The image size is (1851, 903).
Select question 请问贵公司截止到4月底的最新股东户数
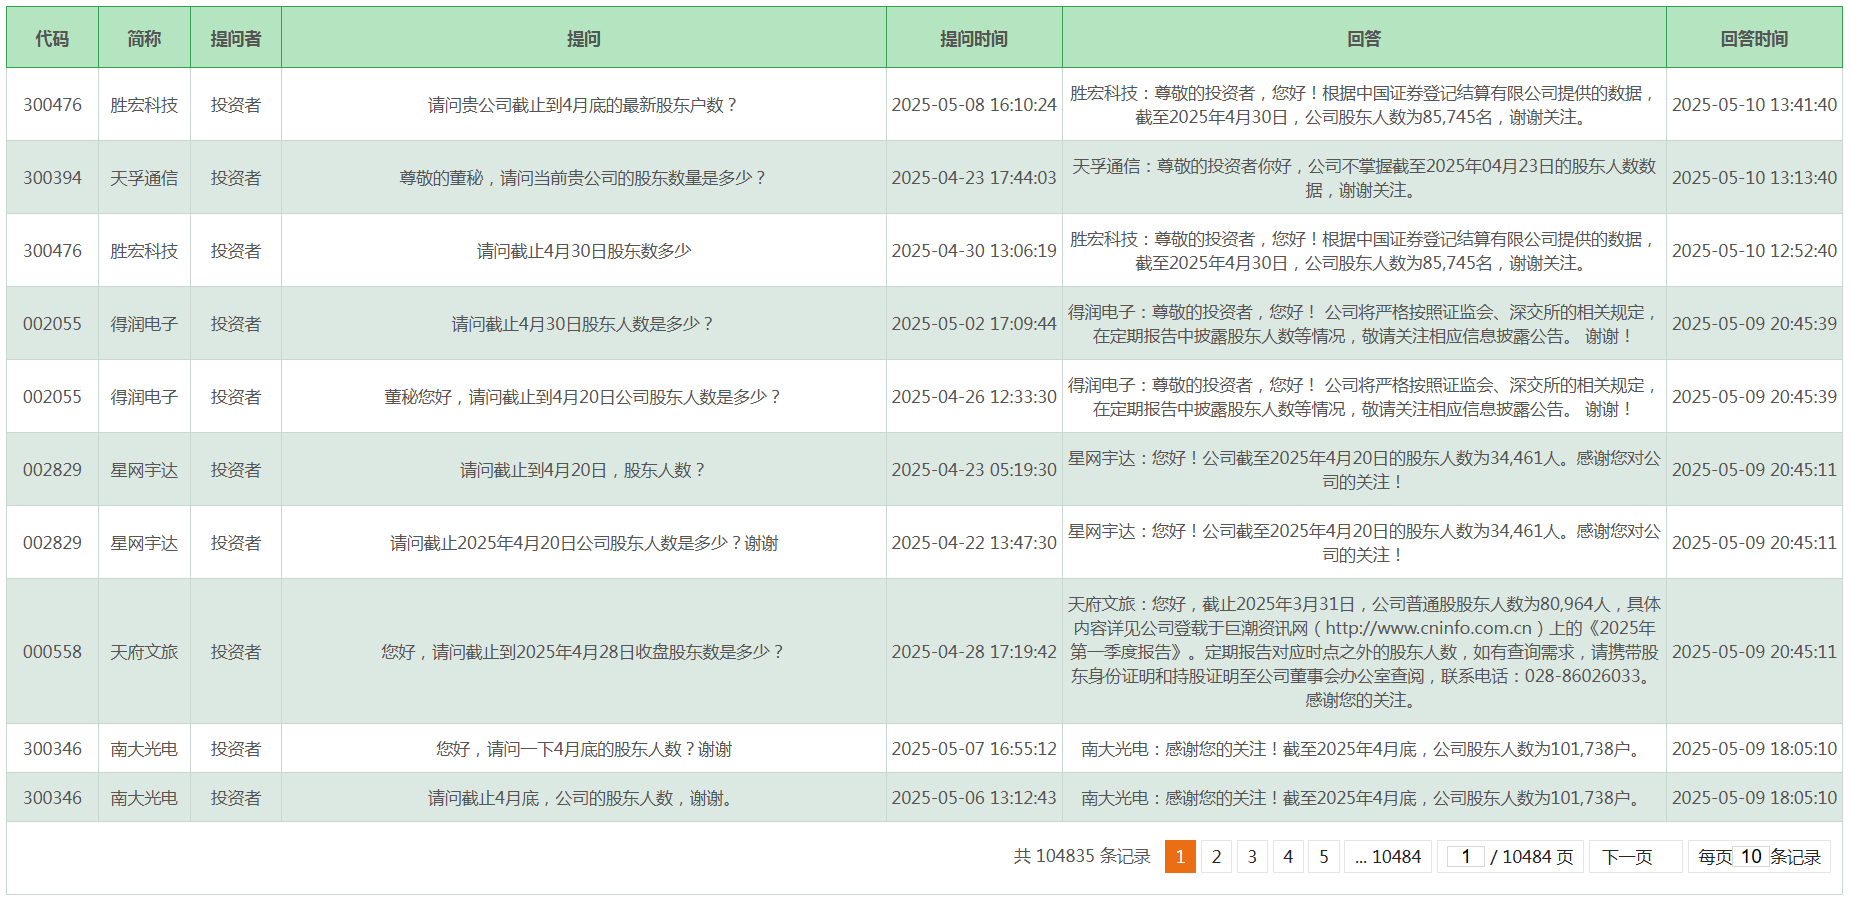[x=584, y=105]
